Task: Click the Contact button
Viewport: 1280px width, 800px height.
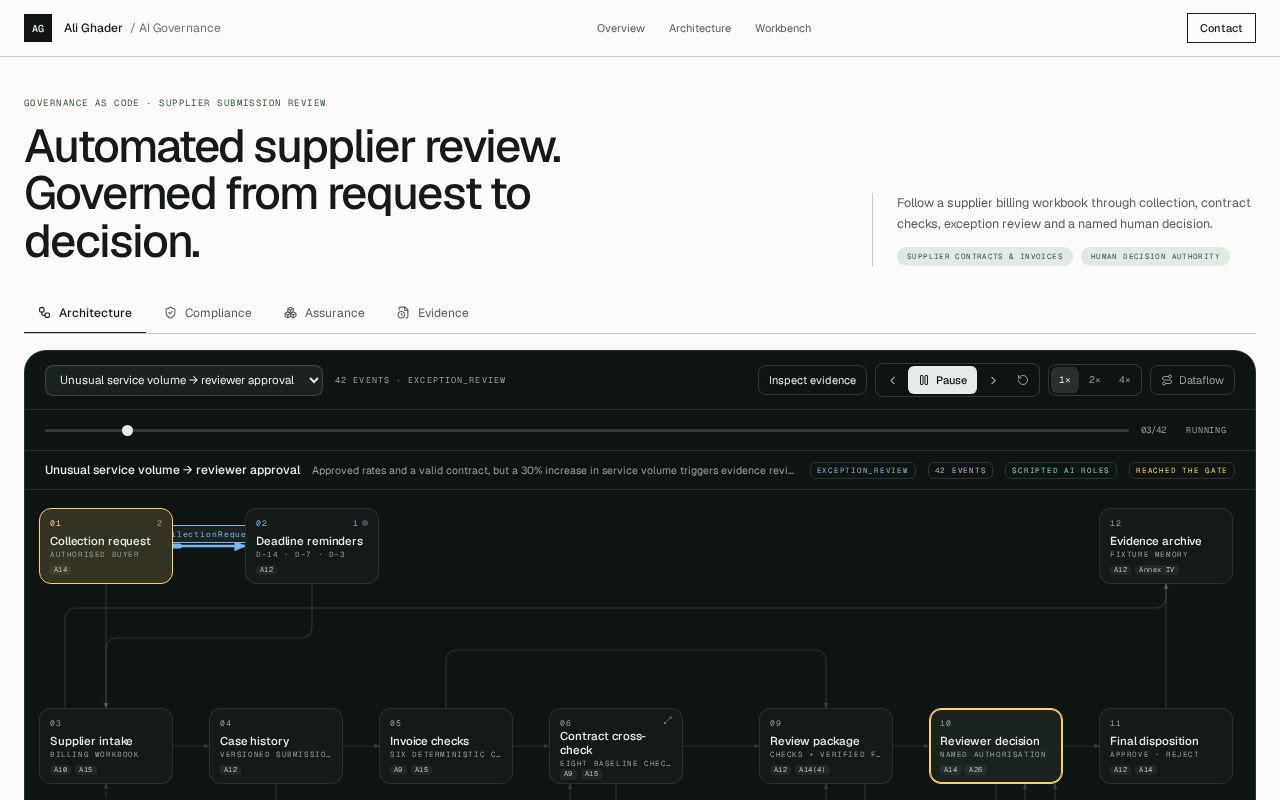Action: (1221, 28)
